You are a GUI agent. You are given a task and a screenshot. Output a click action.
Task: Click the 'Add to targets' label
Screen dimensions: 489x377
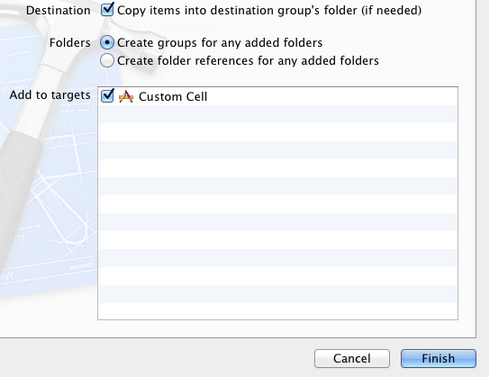50,95
